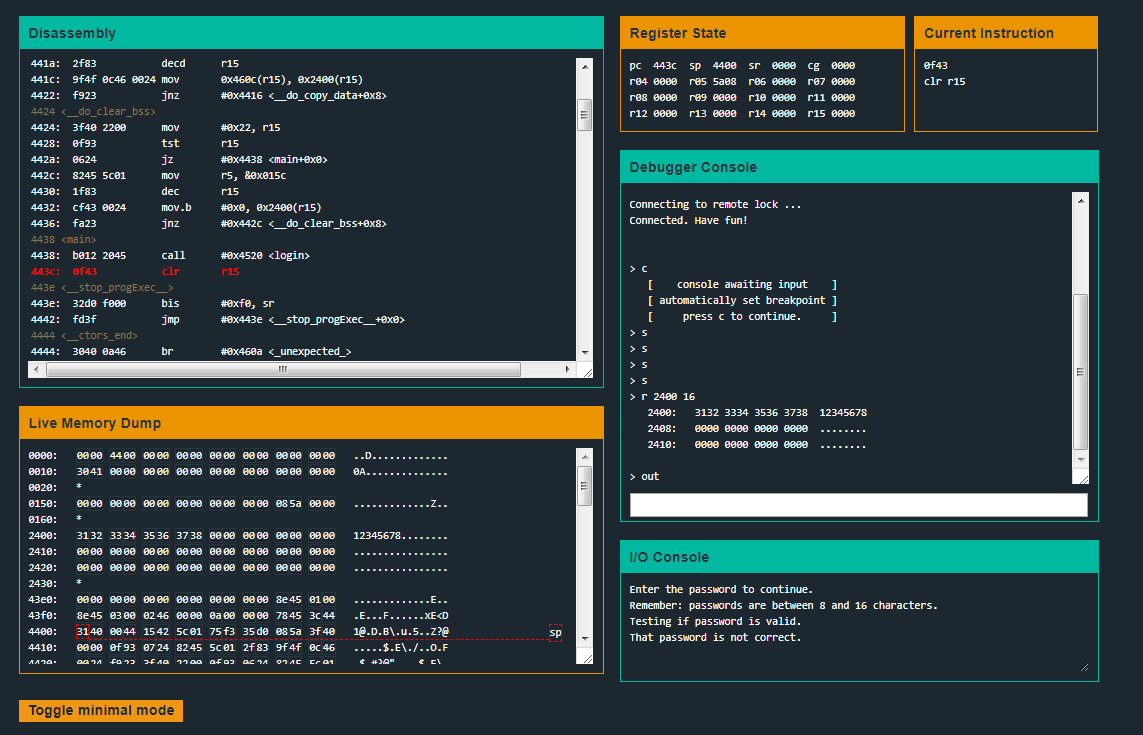Click the memory dump row at address 0010

[238, 472]
